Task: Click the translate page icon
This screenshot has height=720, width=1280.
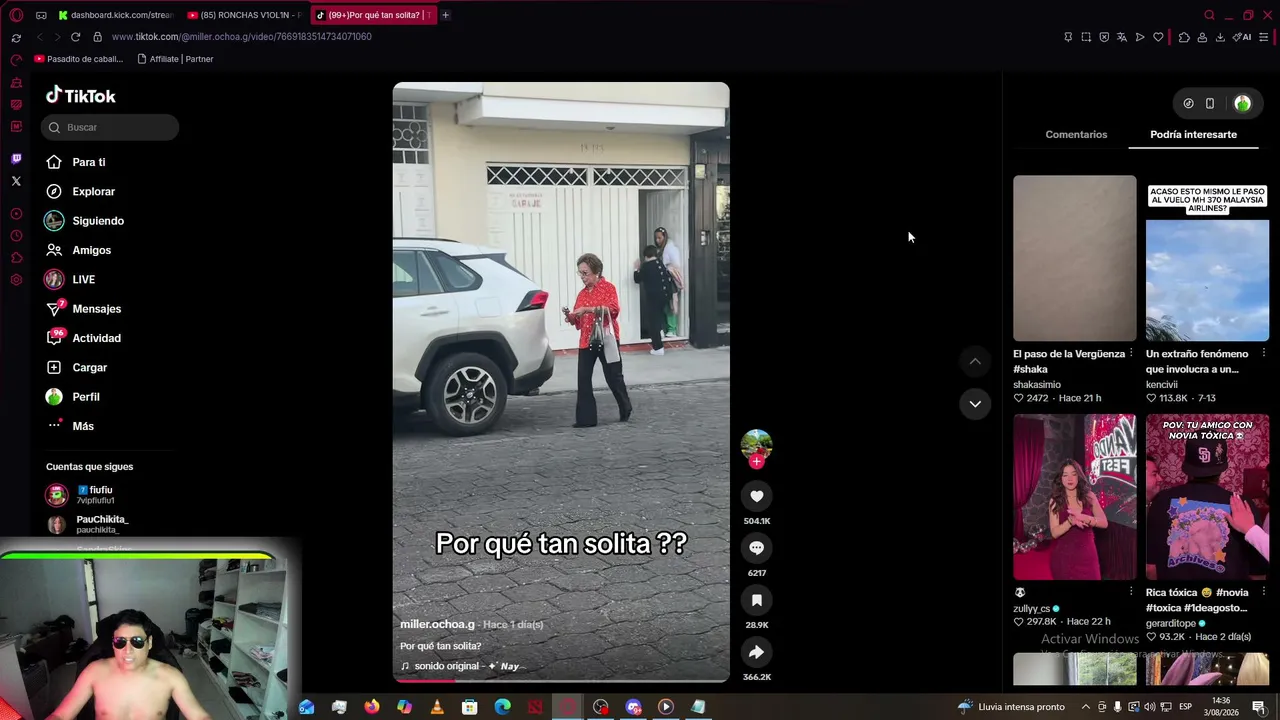Action: pyautogui.click(x=1122, y=37)
